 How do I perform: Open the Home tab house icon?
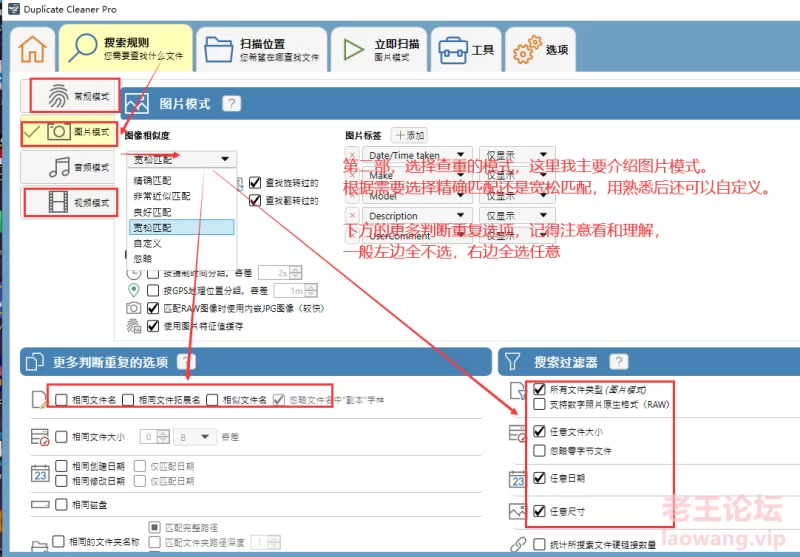coord(32,49)
